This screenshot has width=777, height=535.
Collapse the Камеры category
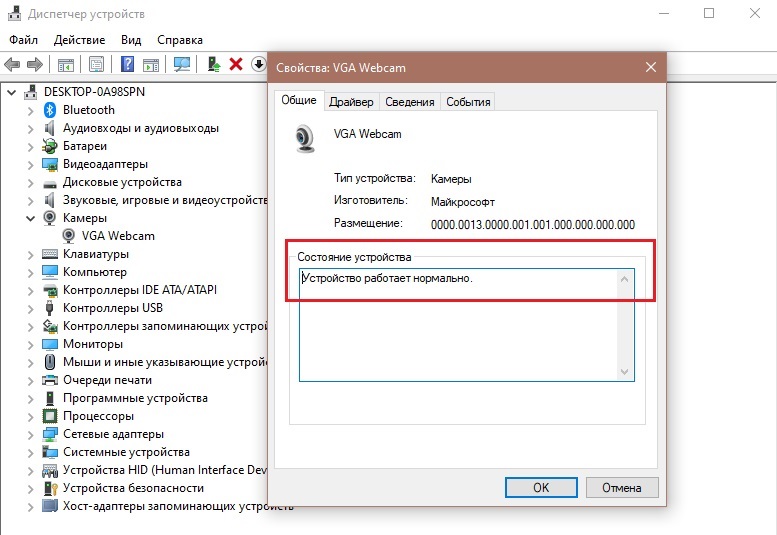click(x=31, y=218)
